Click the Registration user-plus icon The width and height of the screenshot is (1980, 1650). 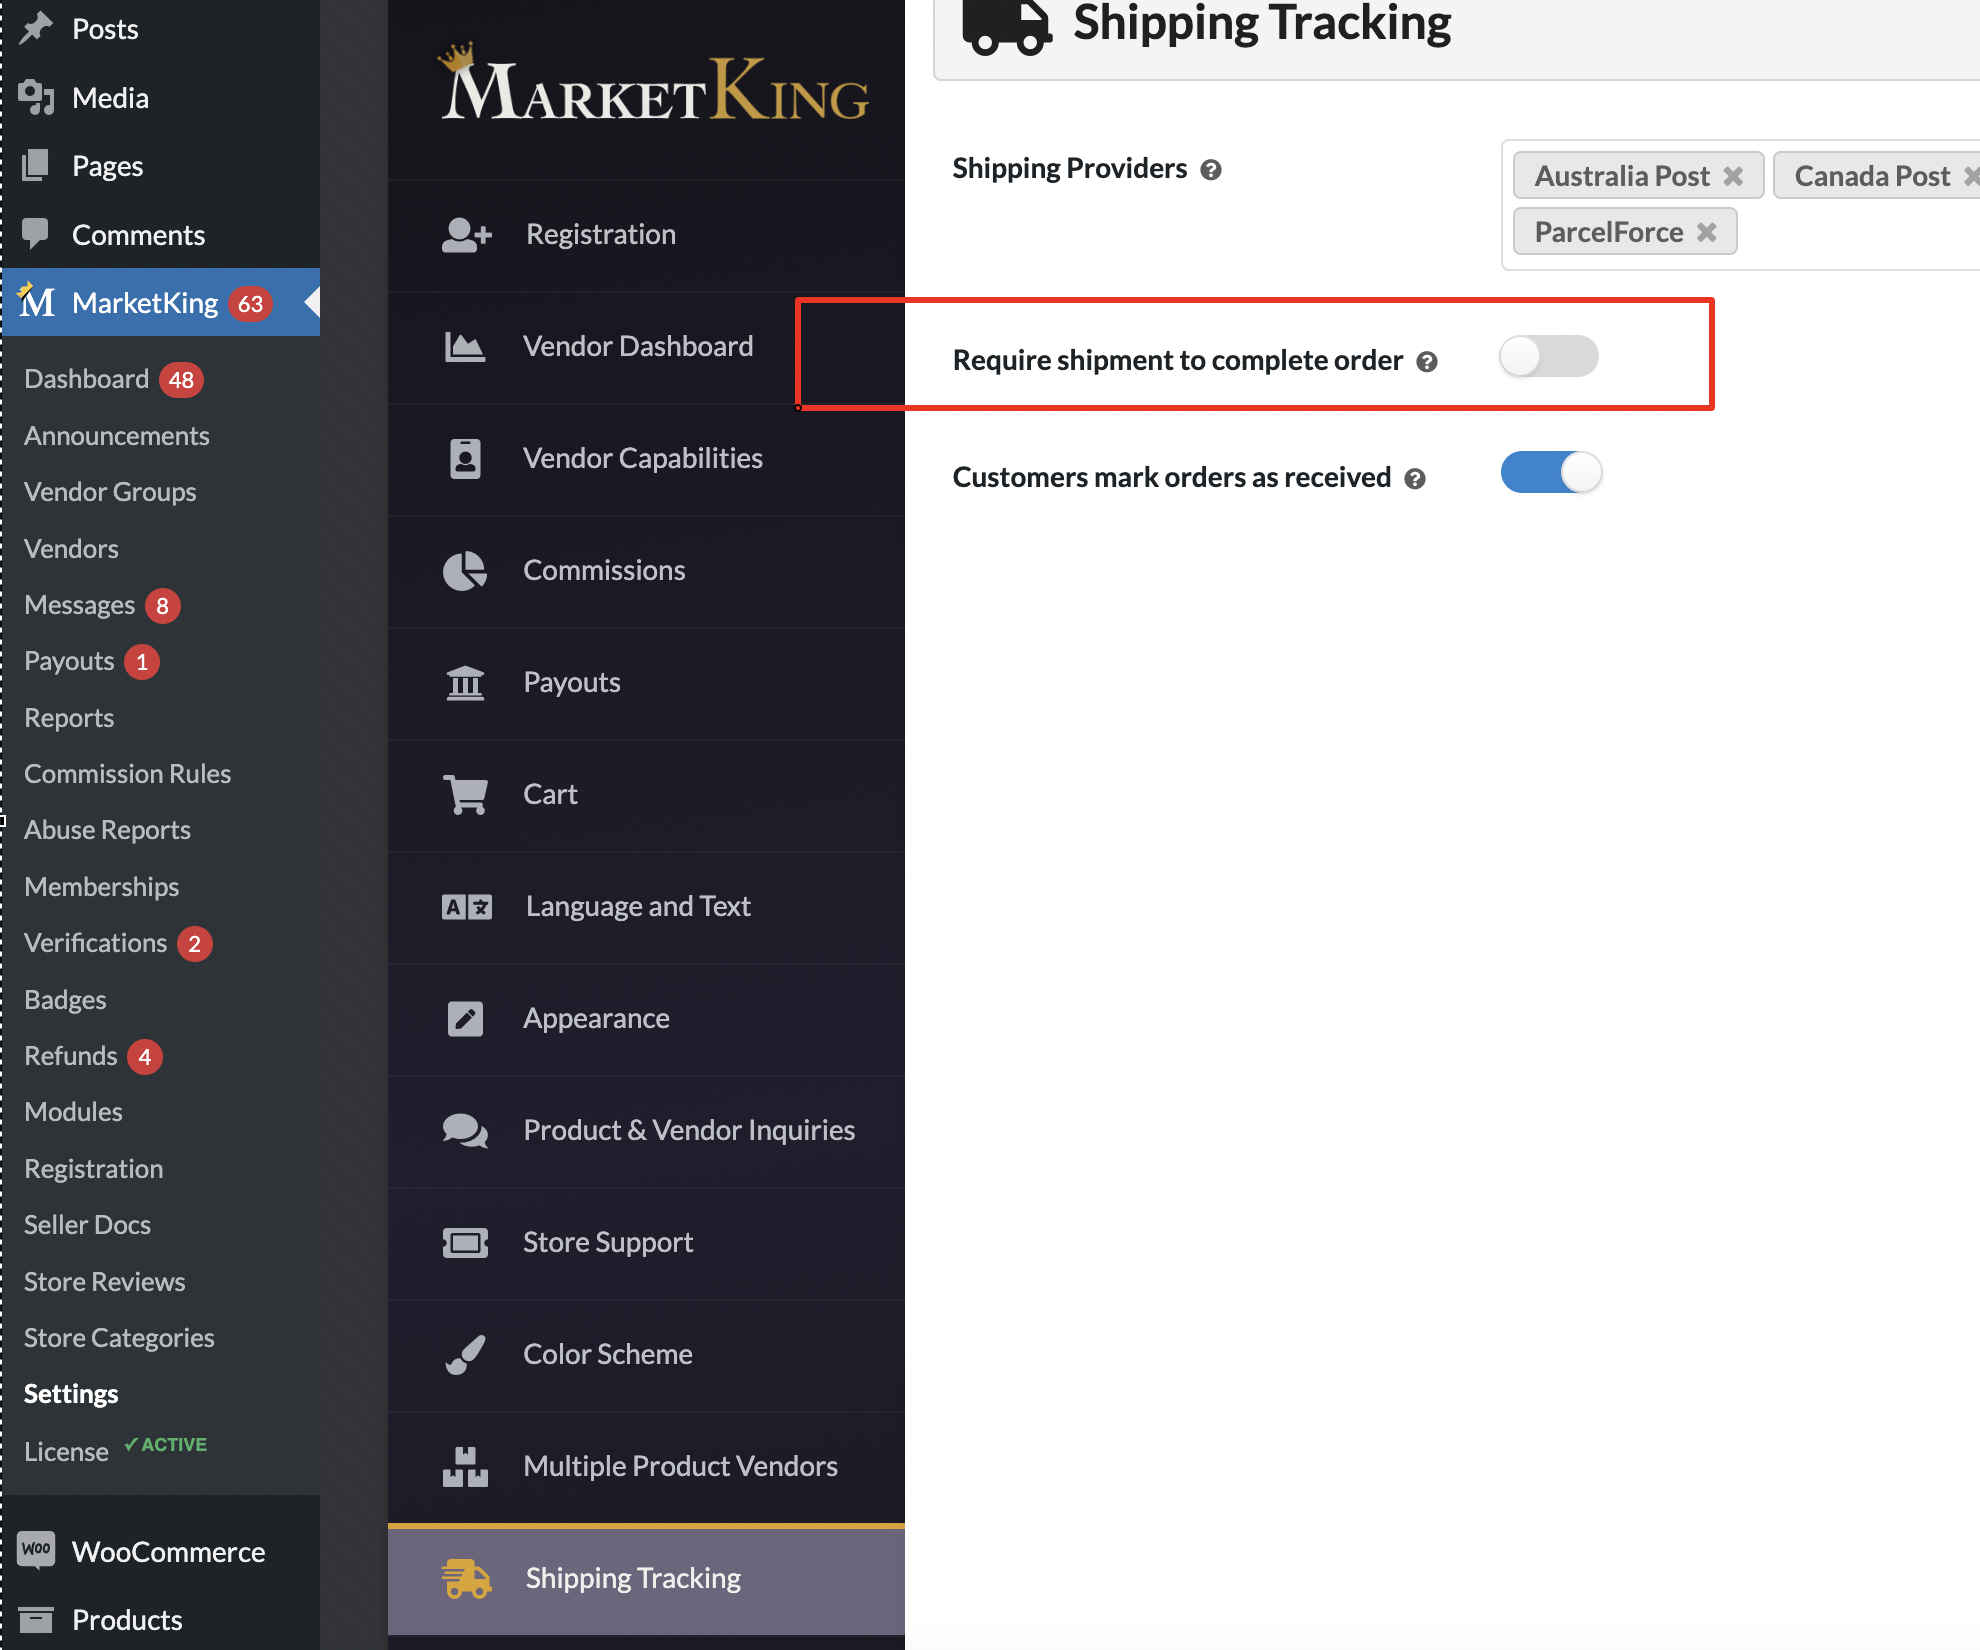[x=466, y=235]
